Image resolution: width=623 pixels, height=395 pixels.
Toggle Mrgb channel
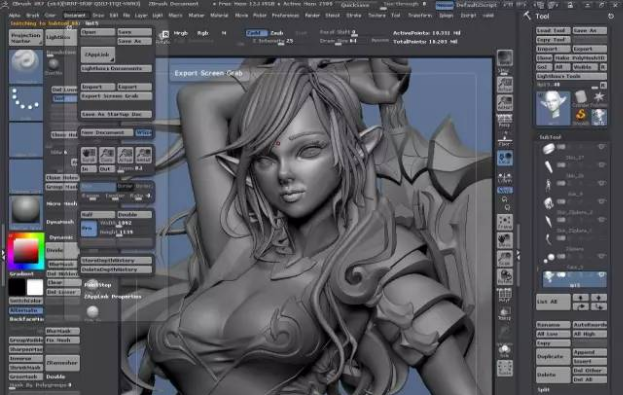[x=180, y=33]
